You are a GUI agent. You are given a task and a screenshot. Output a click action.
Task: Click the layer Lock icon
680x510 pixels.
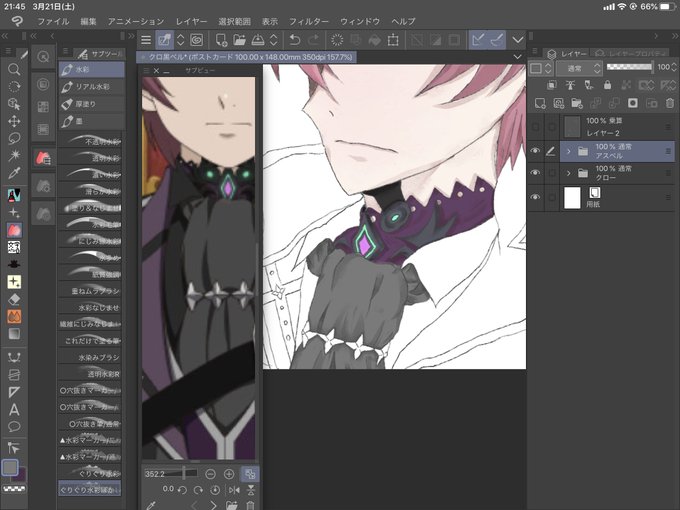[608, 85]
